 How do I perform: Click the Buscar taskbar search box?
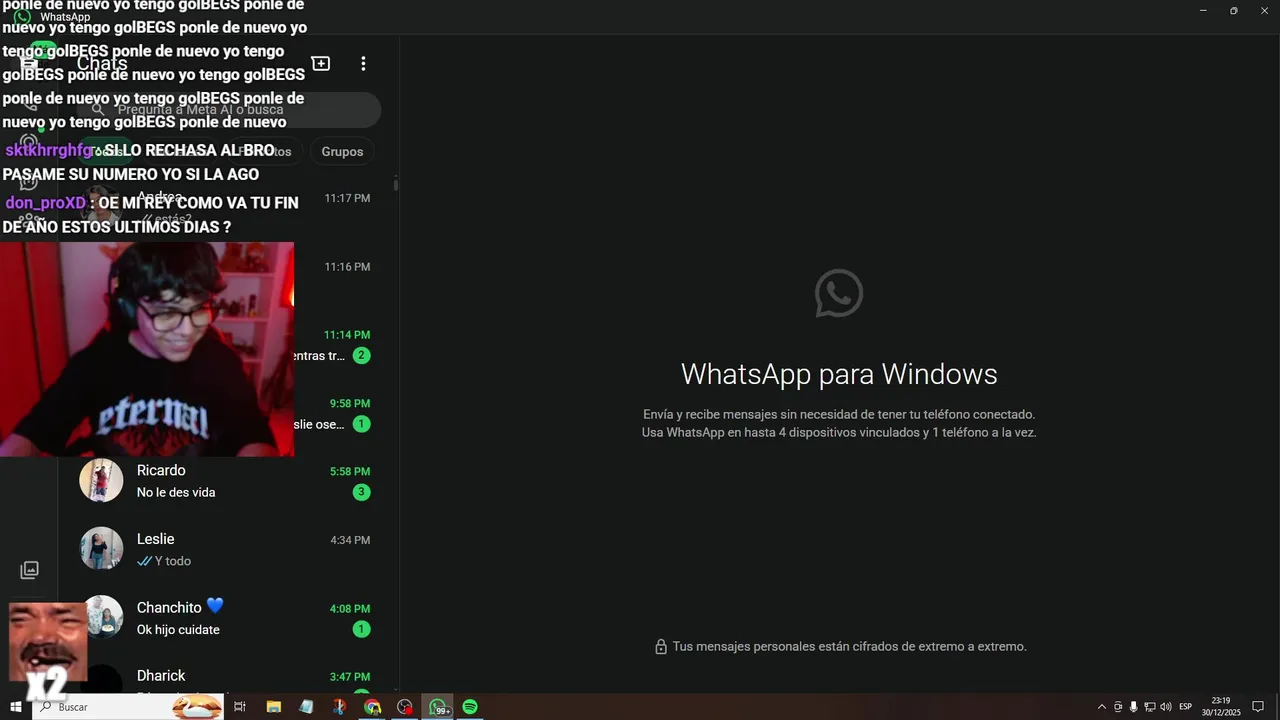click(x=128, y=707)
